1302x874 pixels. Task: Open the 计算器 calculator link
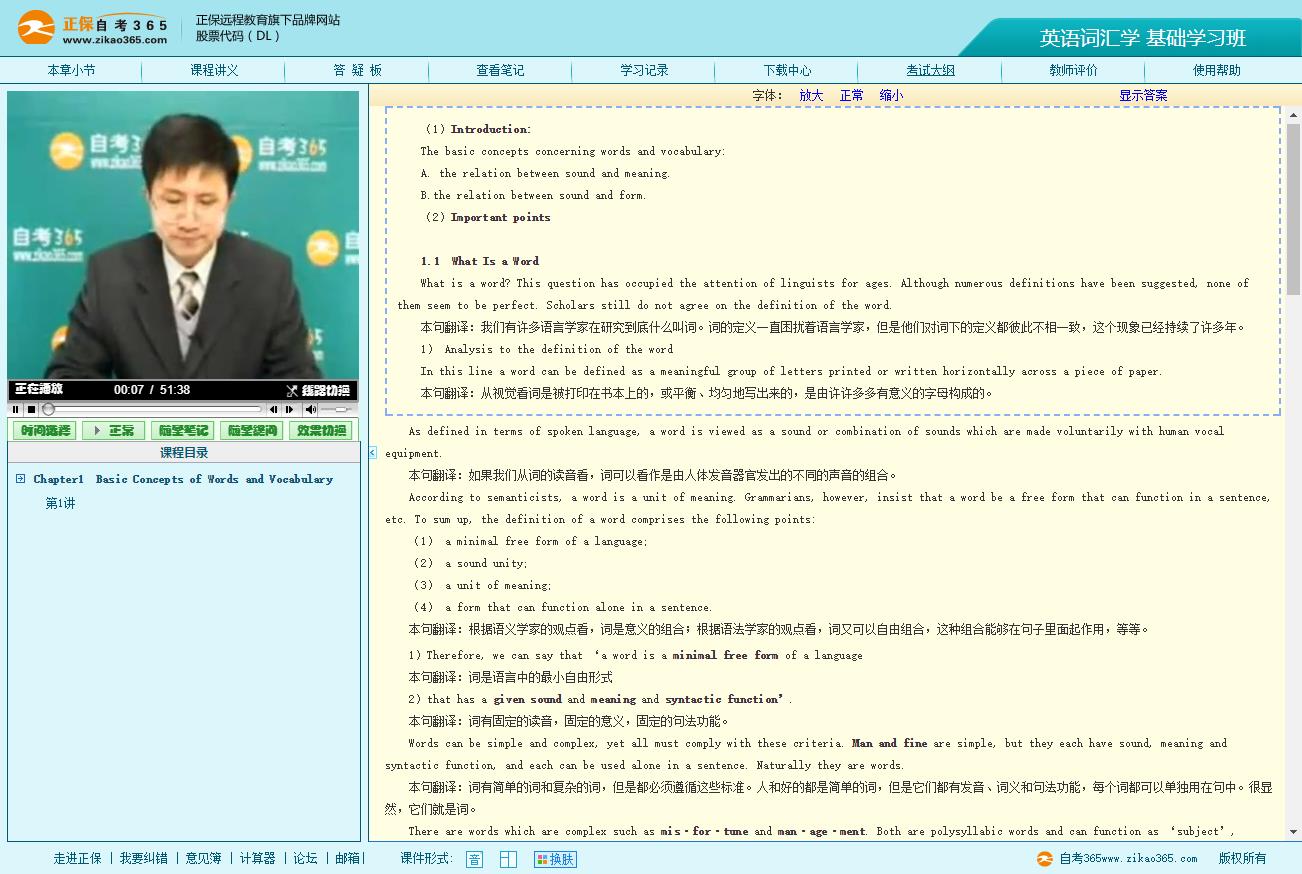(257, 858)
